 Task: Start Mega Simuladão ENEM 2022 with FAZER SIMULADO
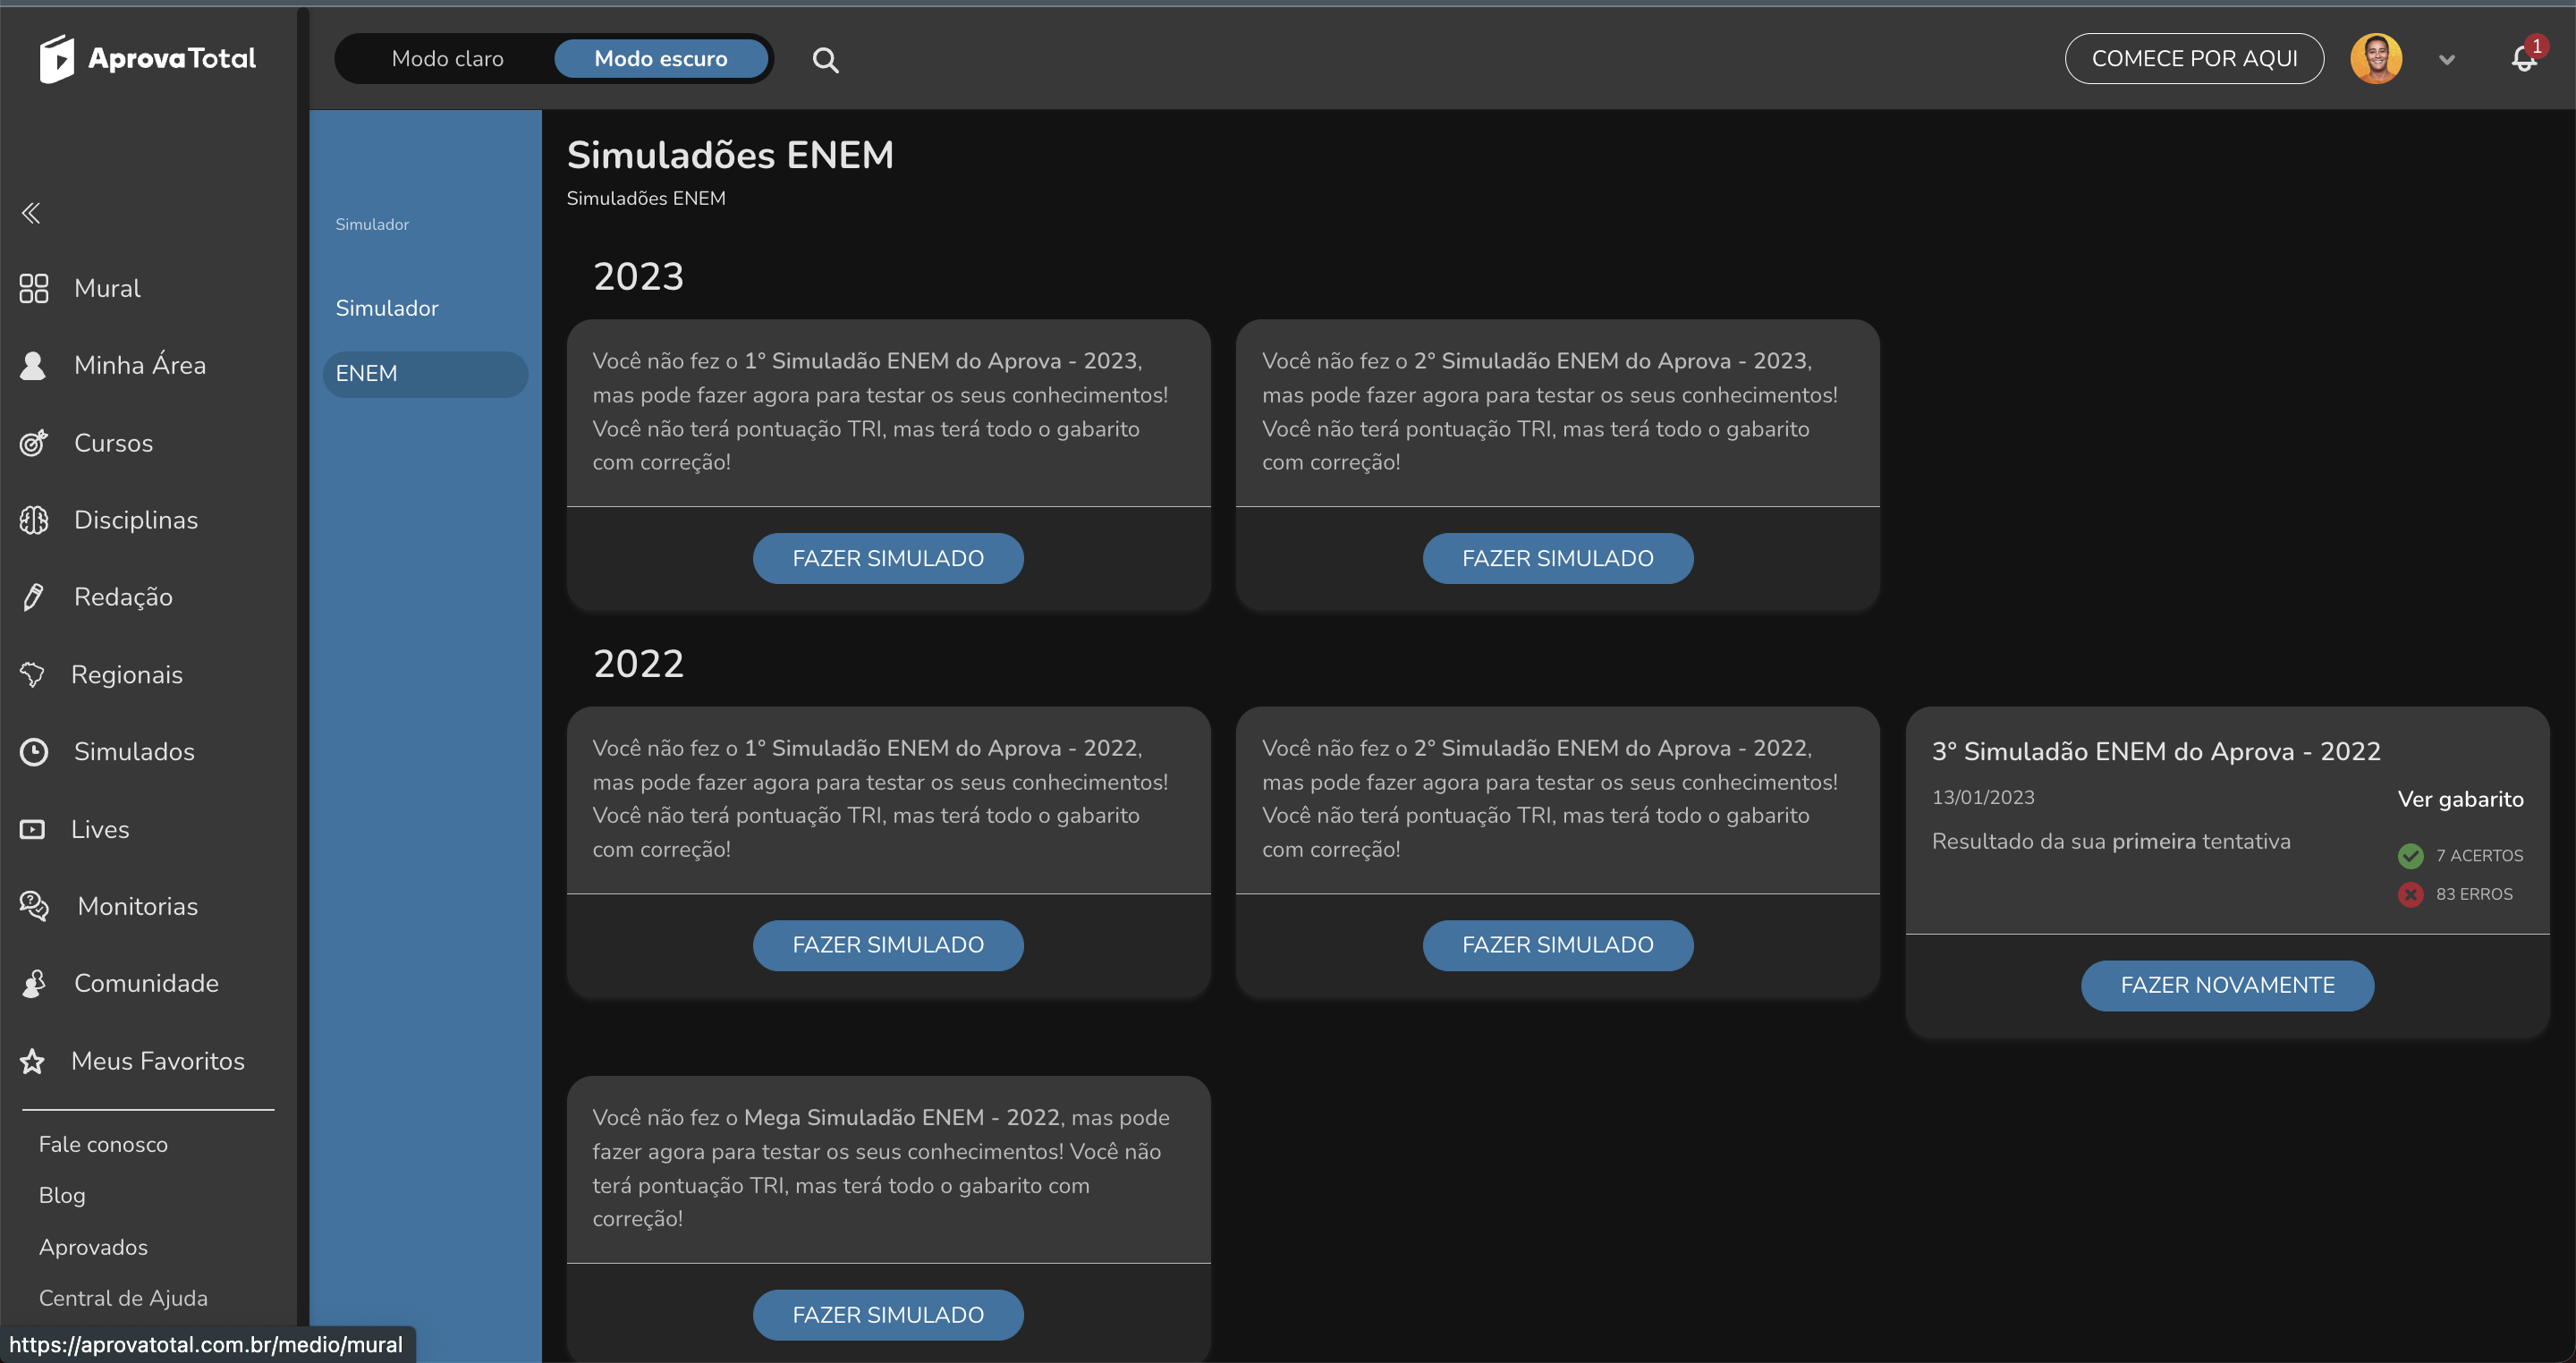(888, 1315)
